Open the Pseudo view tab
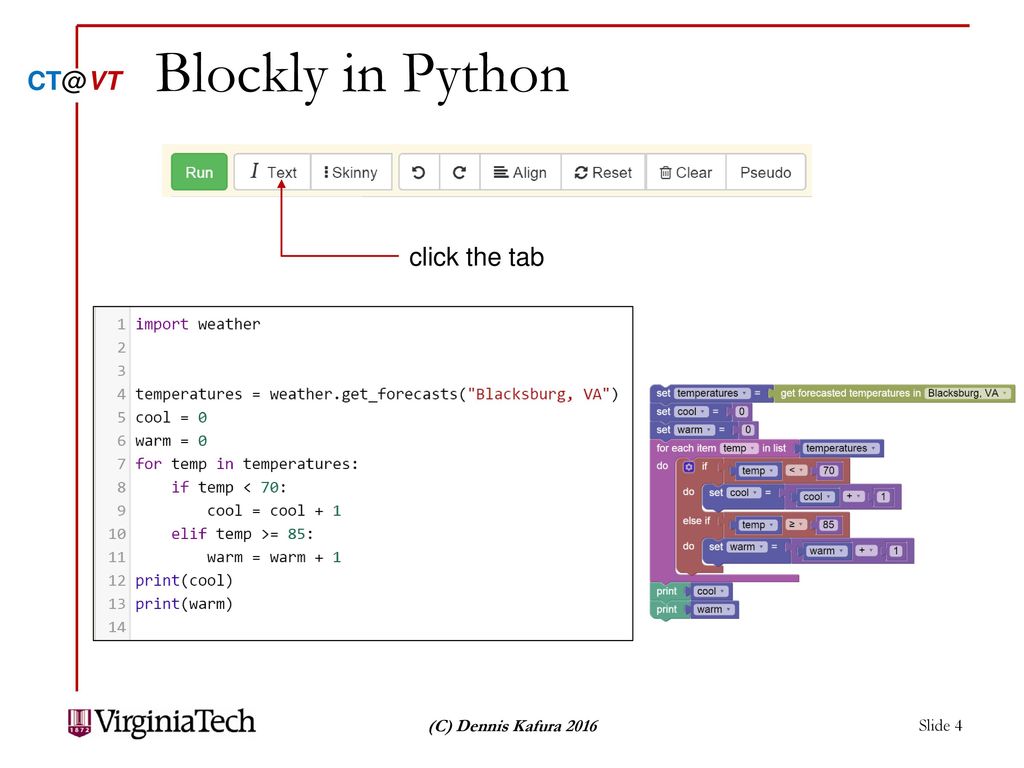The width and height of the screenshot is (1024, 768). [x=765, y=172]
